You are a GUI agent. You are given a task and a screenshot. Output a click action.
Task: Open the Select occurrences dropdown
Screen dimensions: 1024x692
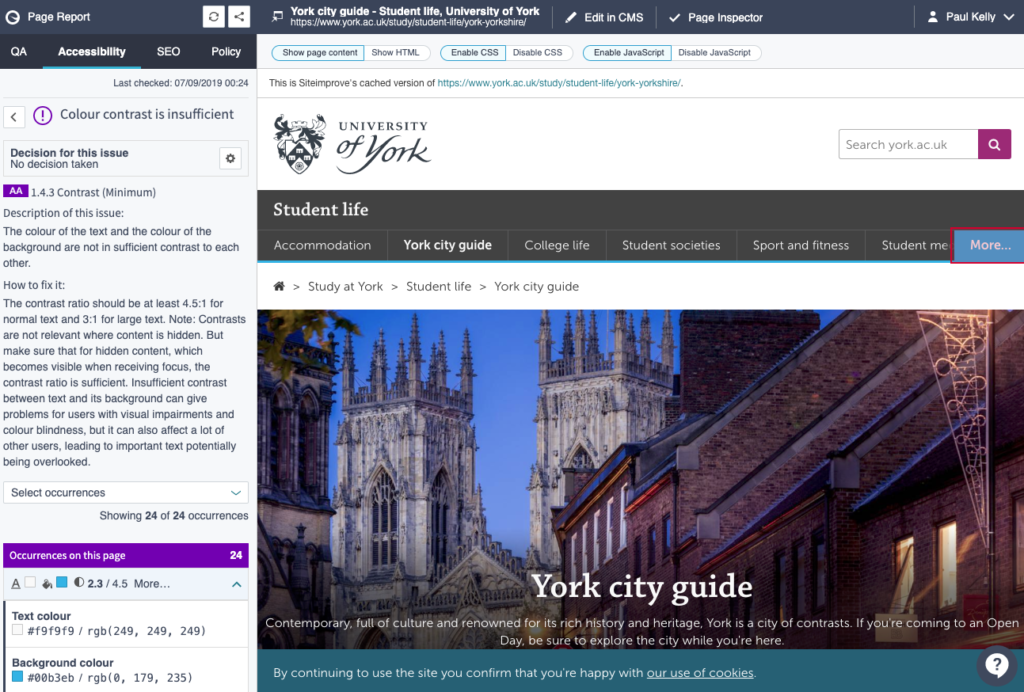point(126,493)
